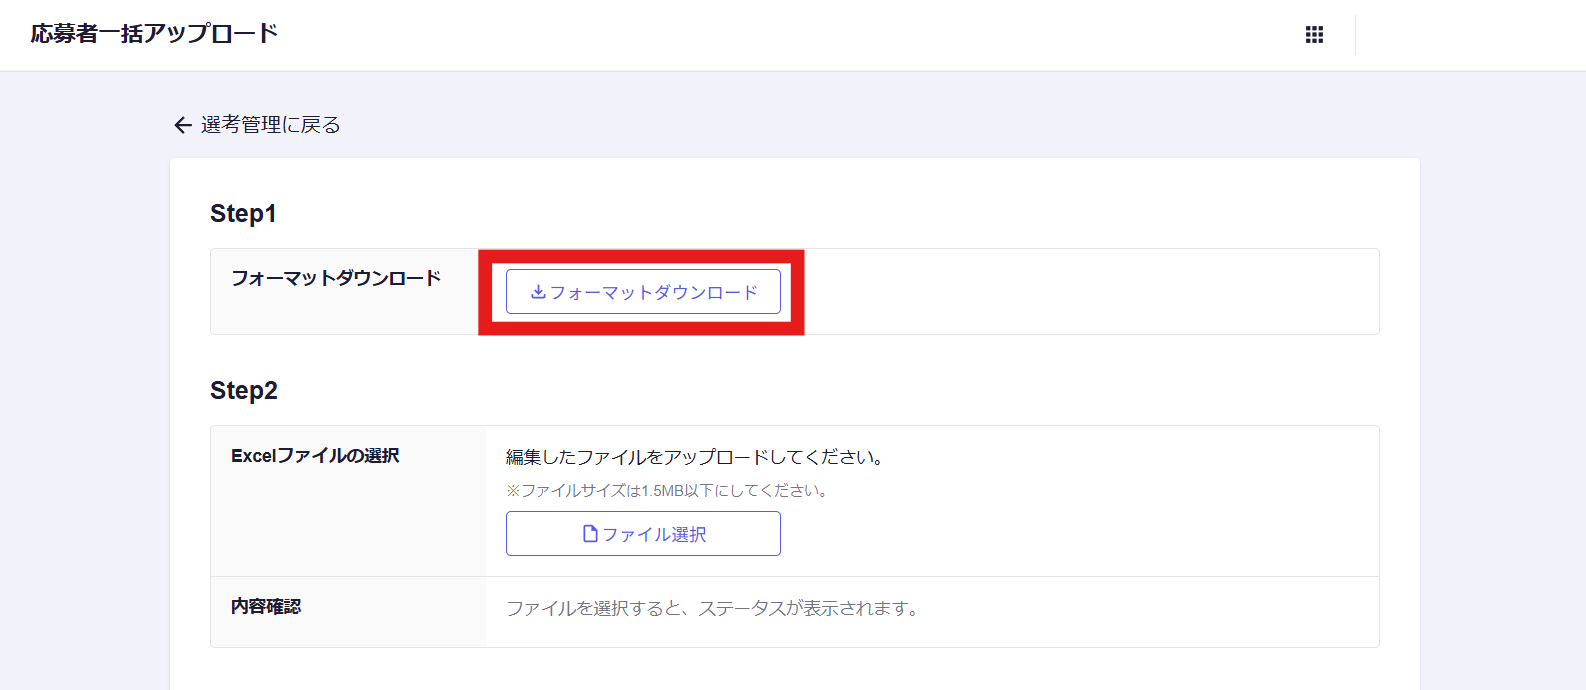
Task: Select the Step1 section heading
Action: pos(243,213)
